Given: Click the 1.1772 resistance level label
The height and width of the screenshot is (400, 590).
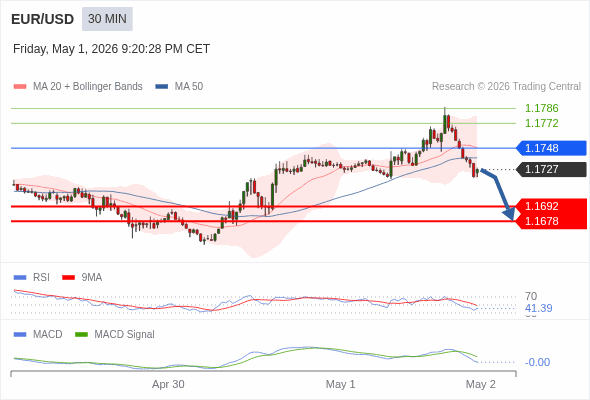Looking at the screenshot, I should point(541,123).
